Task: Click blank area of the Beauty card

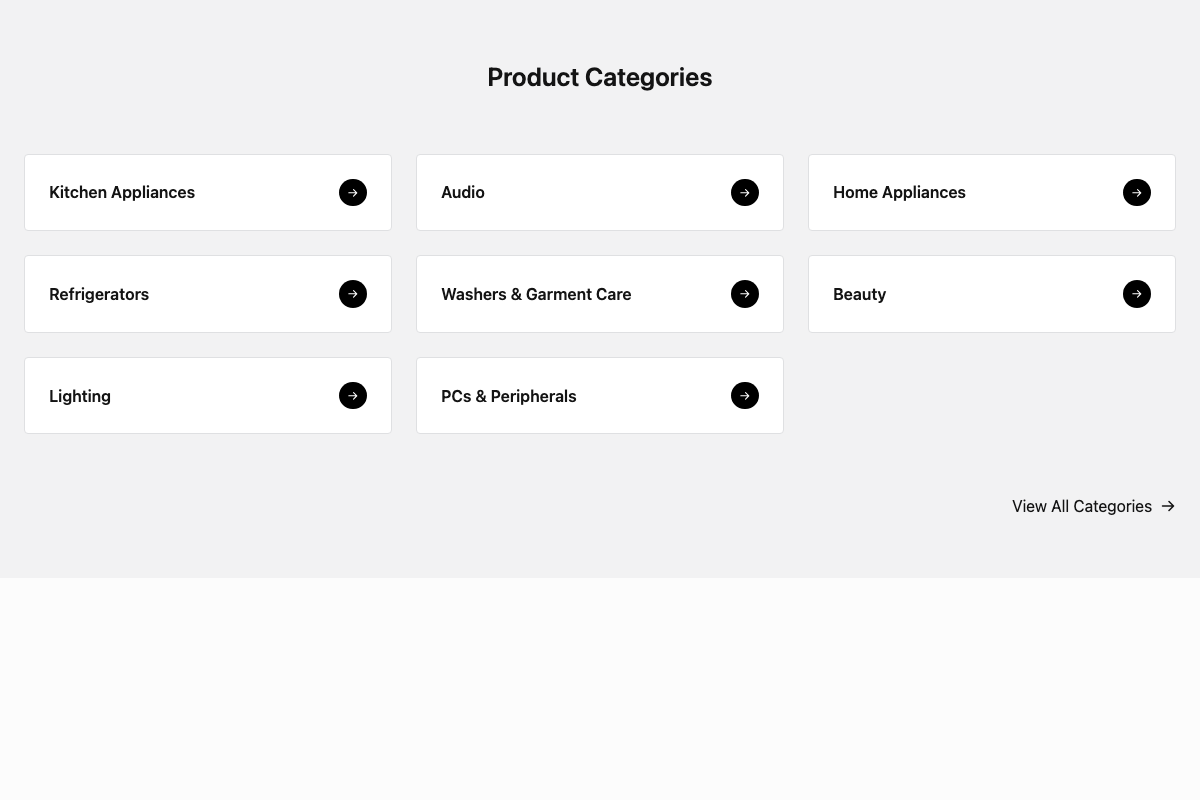Action: click(1000, 294)
